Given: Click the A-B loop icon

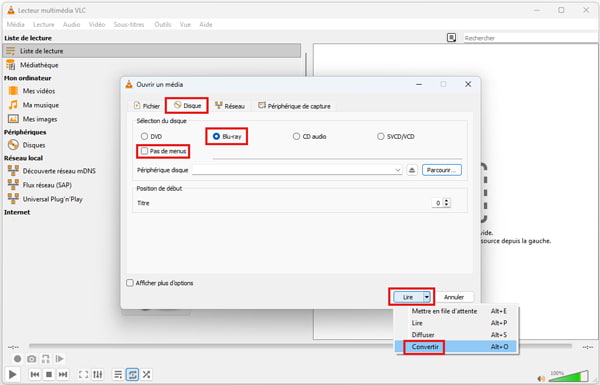Looking at the screenshot, I should tap(46, 359).
